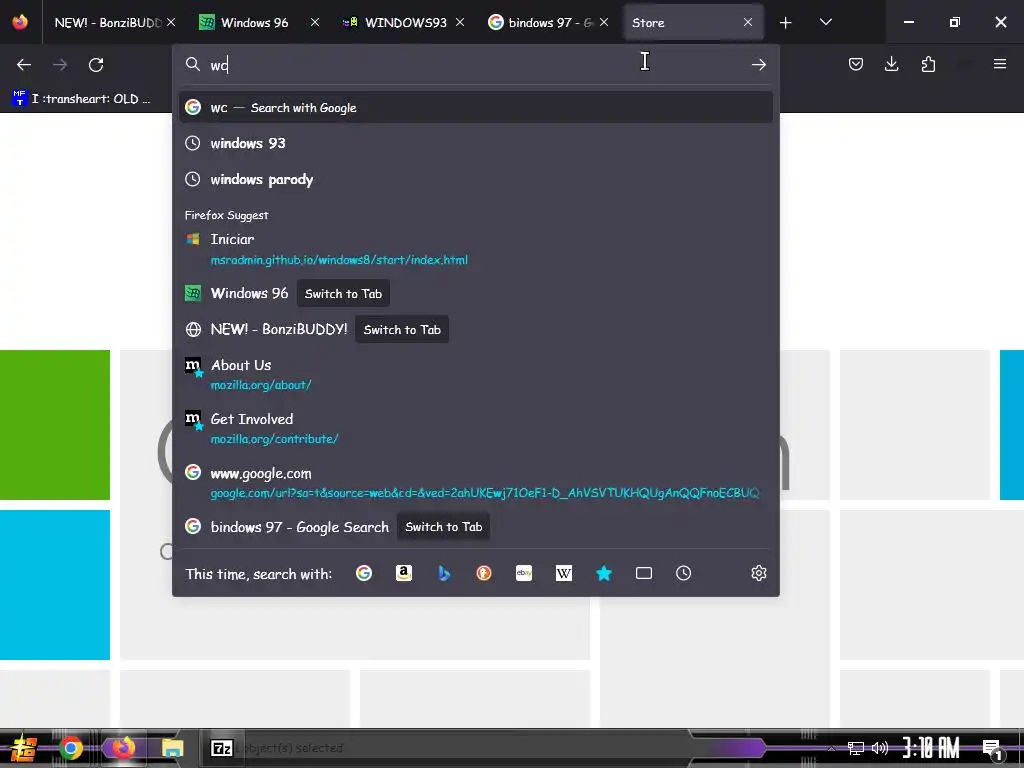Open 7-Zip window from taskbar

[222, 748]
